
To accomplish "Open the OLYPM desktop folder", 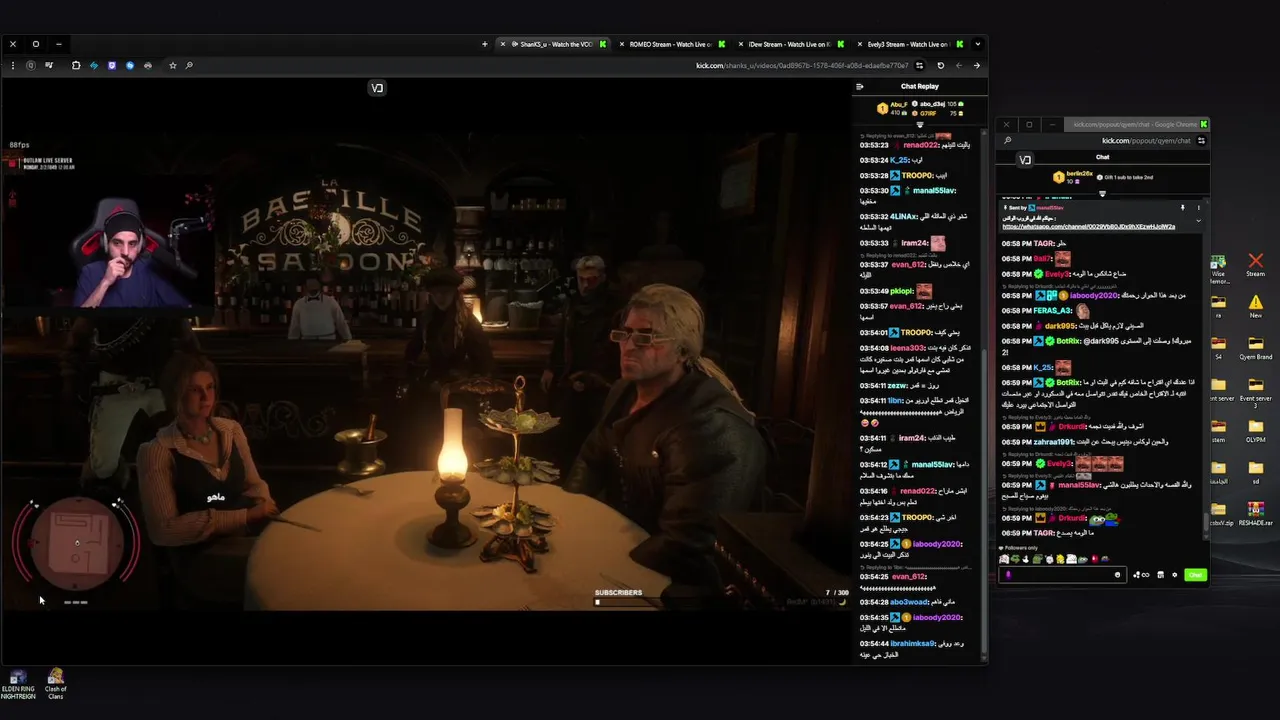I will (x=1255, y=430).
